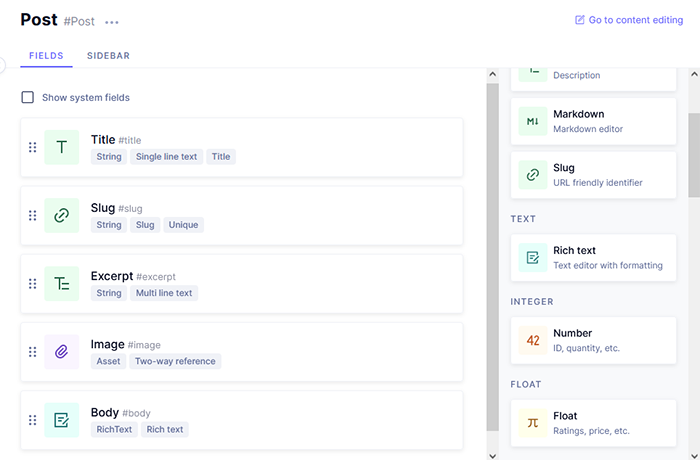Screen dimensions: 700x460
Task: Click the Post model heading
Action: (39, 20)
